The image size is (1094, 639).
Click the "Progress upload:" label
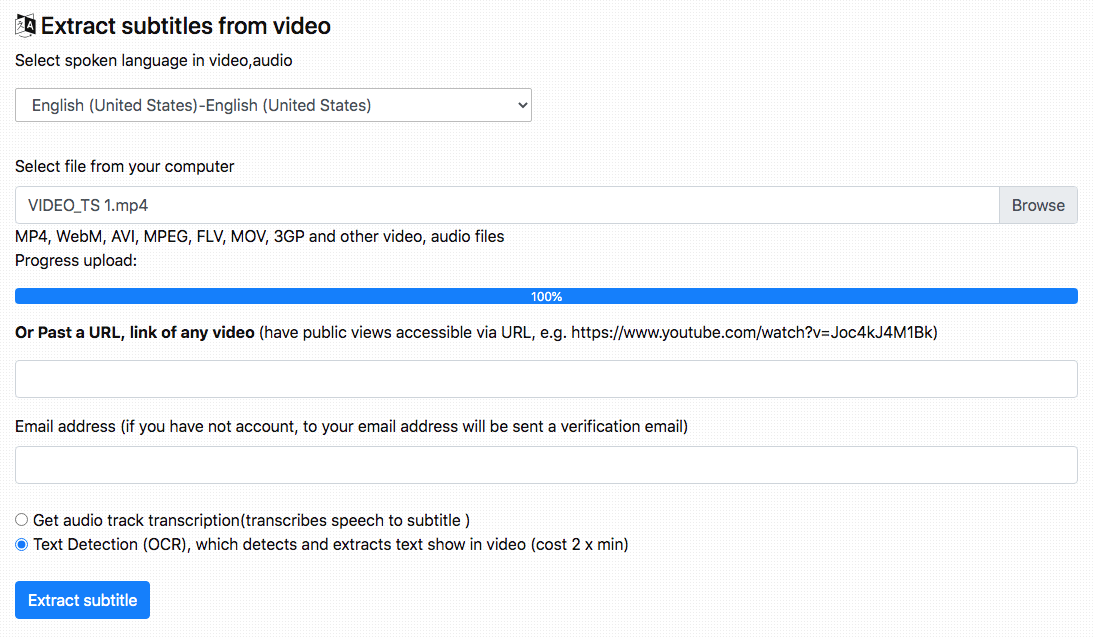click(75, 261)
